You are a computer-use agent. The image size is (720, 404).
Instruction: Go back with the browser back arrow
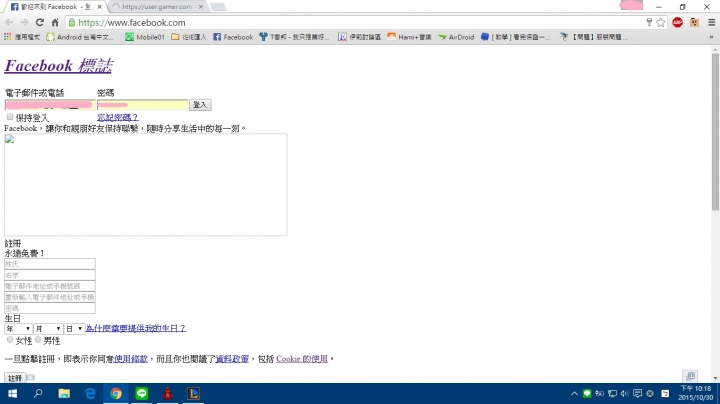click(9, 22)
